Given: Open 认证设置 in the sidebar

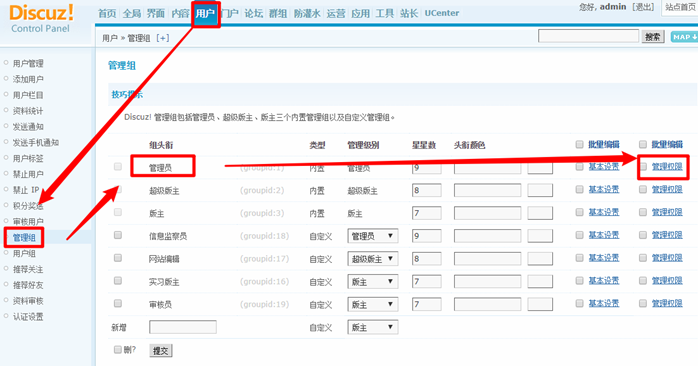Looking at the screenshot, I should (x=28, y=317).
